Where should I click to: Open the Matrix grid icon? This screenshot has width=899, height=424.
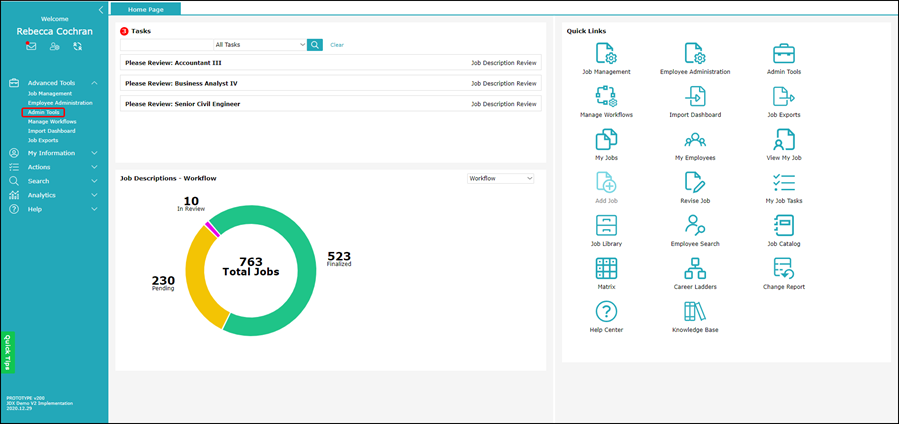point(606,268)
